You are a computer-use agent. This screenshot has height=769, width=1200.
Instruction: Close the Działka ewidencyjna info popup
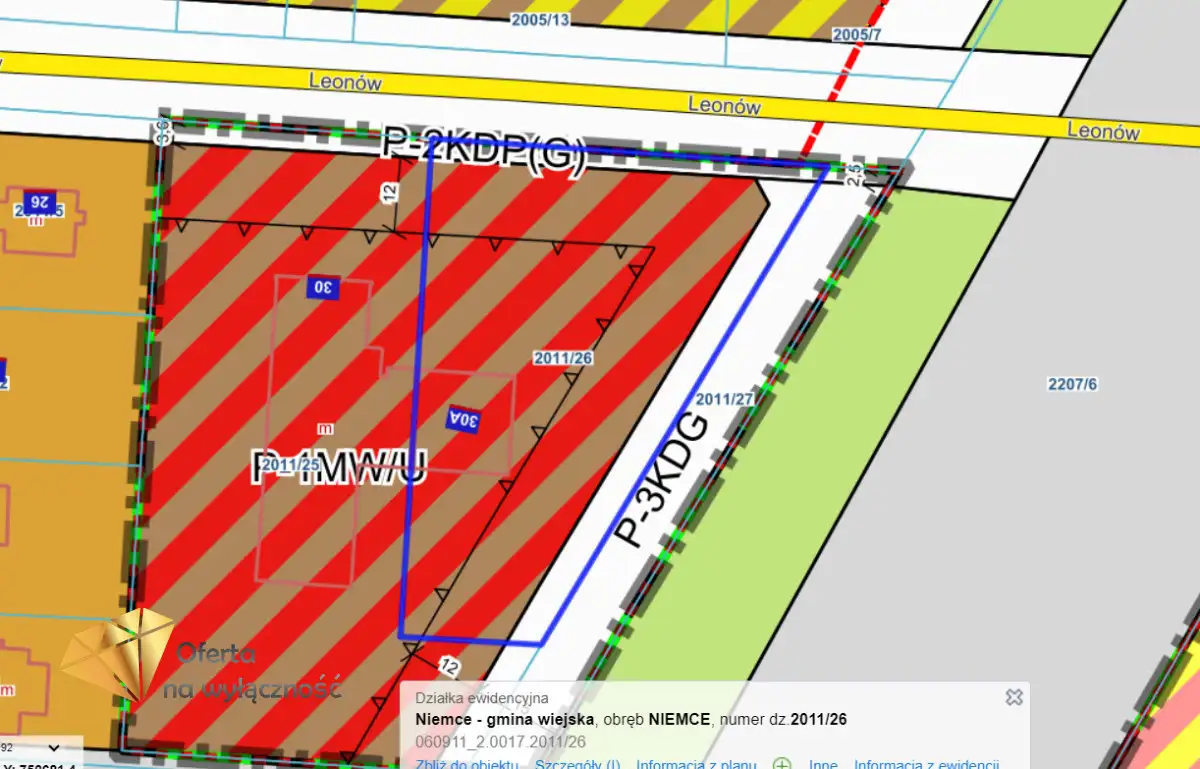point(1014,697)
